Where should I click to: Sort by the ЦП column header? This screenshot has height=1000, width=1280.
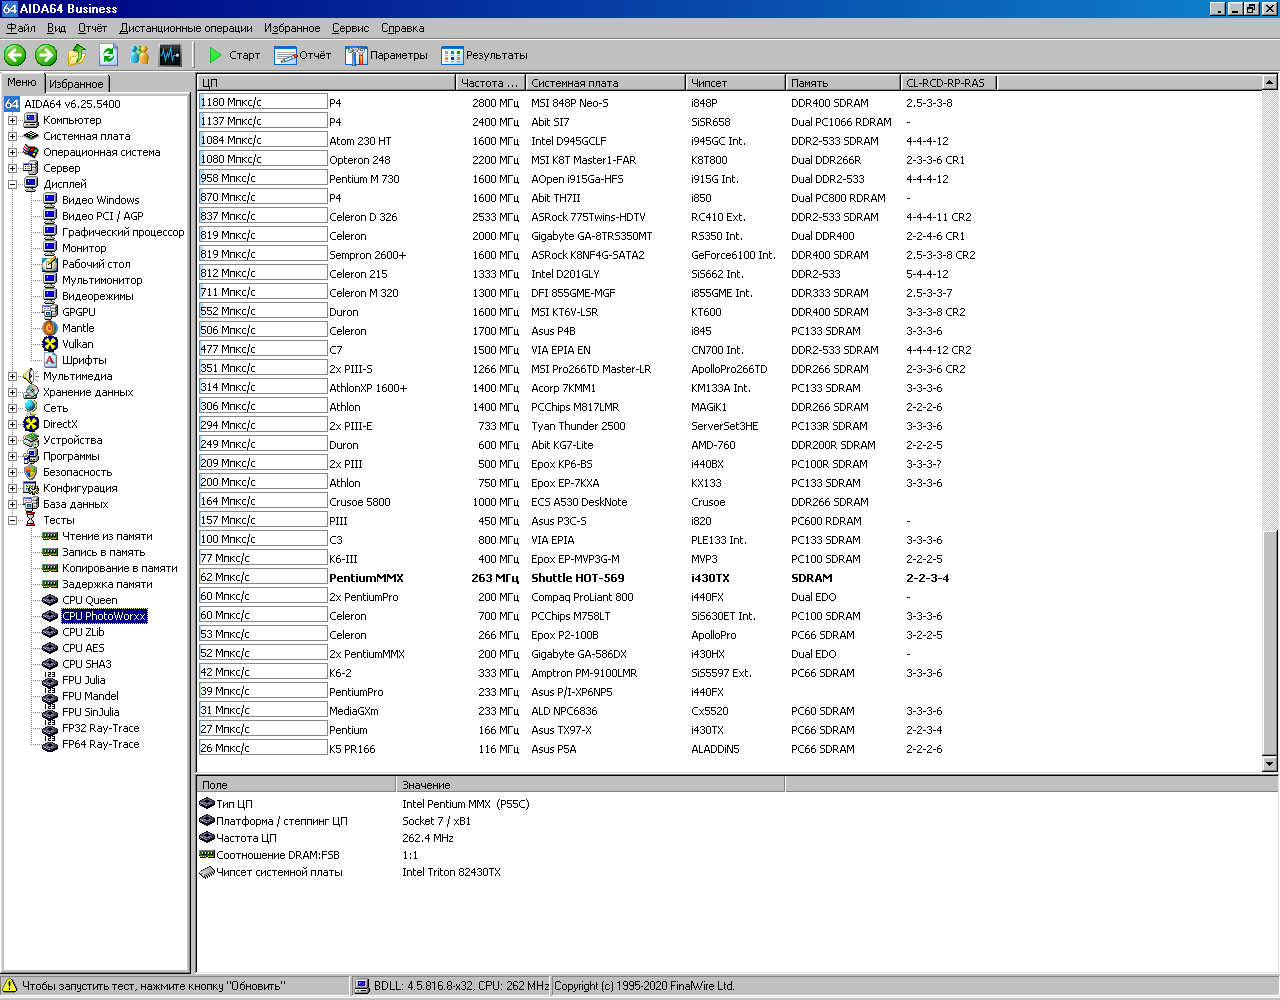tap(327, 83)
